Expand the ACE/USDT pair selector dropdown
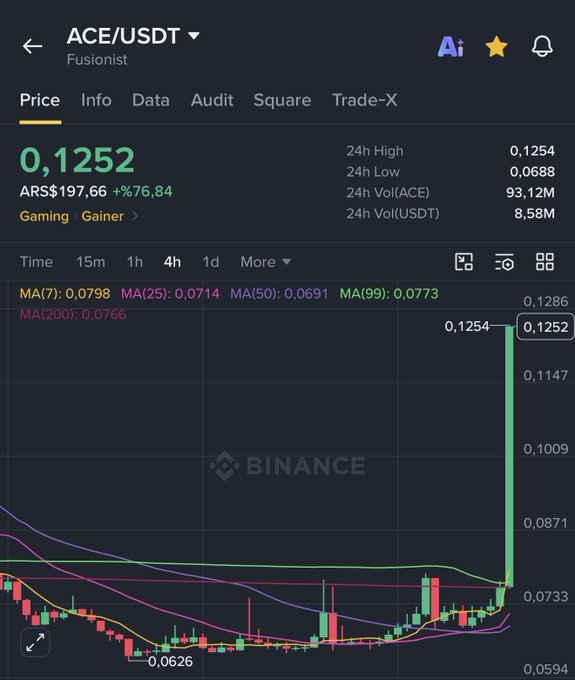Viewport: 575px width, 680px height. point(194,35)
